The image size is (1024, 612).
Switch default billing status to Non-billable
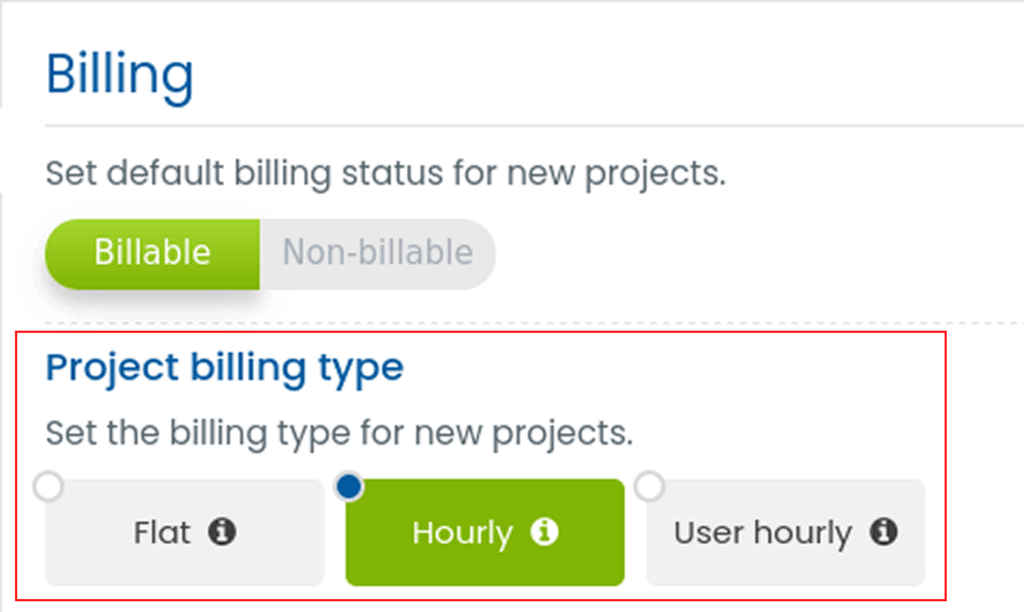click(377, 253)
